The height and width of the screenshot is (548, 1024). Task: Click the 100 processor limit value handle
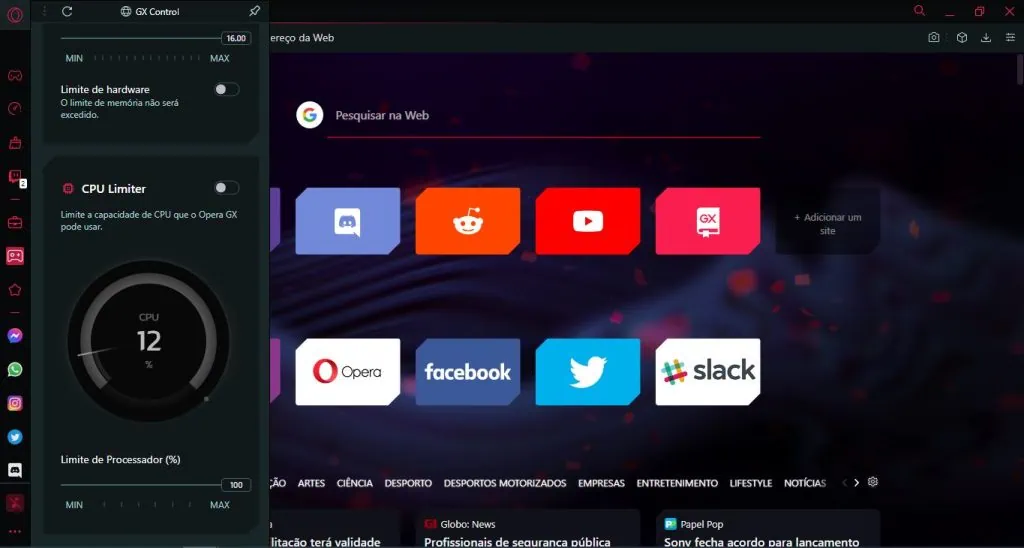tap(236, 485)
